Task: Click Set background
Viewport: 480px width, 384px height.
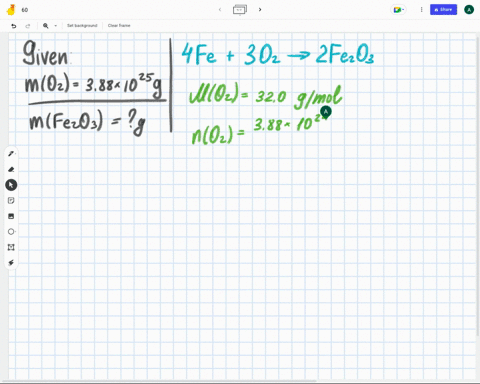Action: tap(82, 26)
